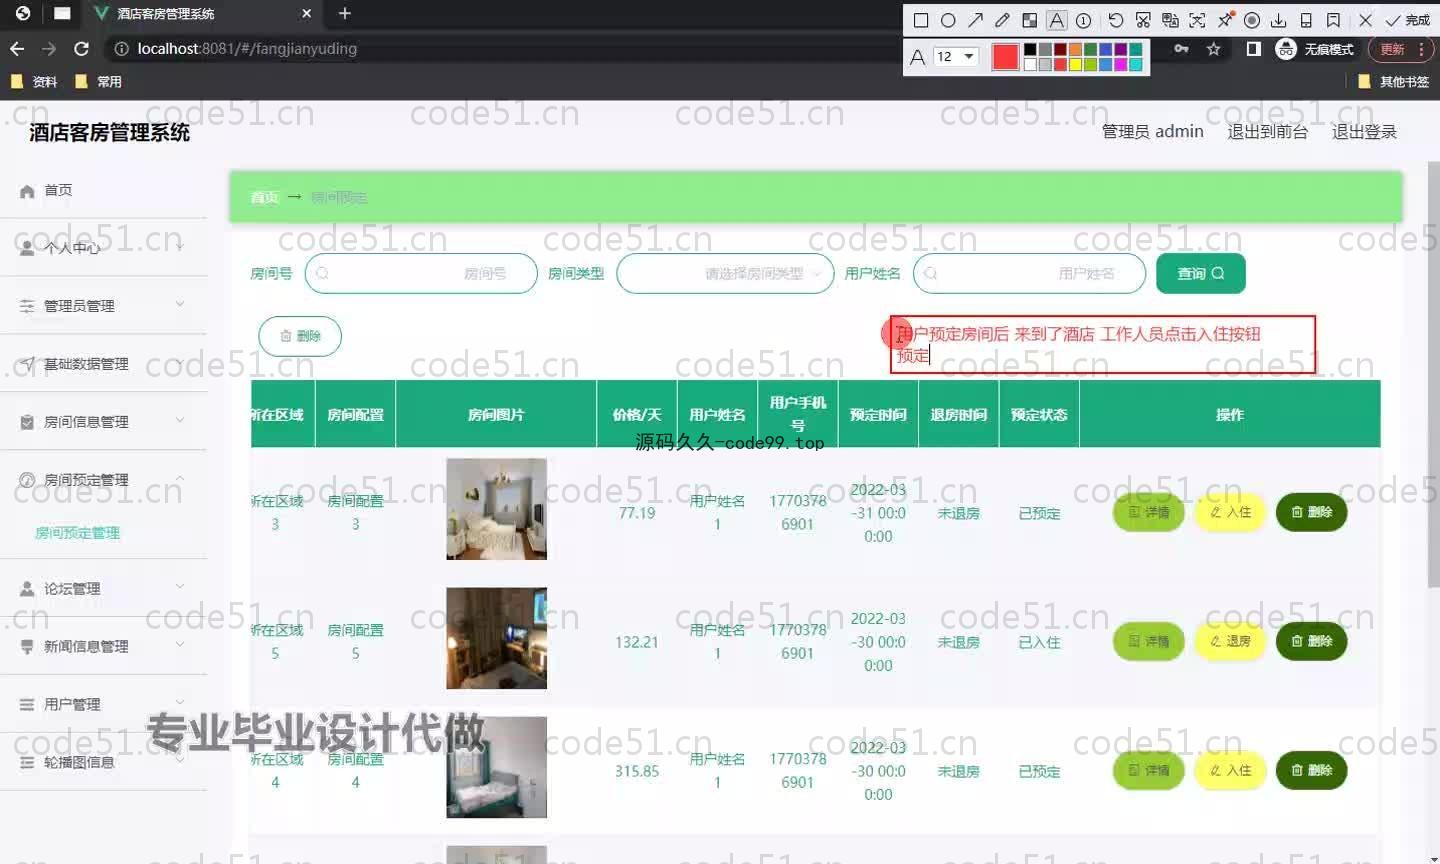Click the 退出登录 link
Screen dimensions: 1440x864
click(1364, 131)
